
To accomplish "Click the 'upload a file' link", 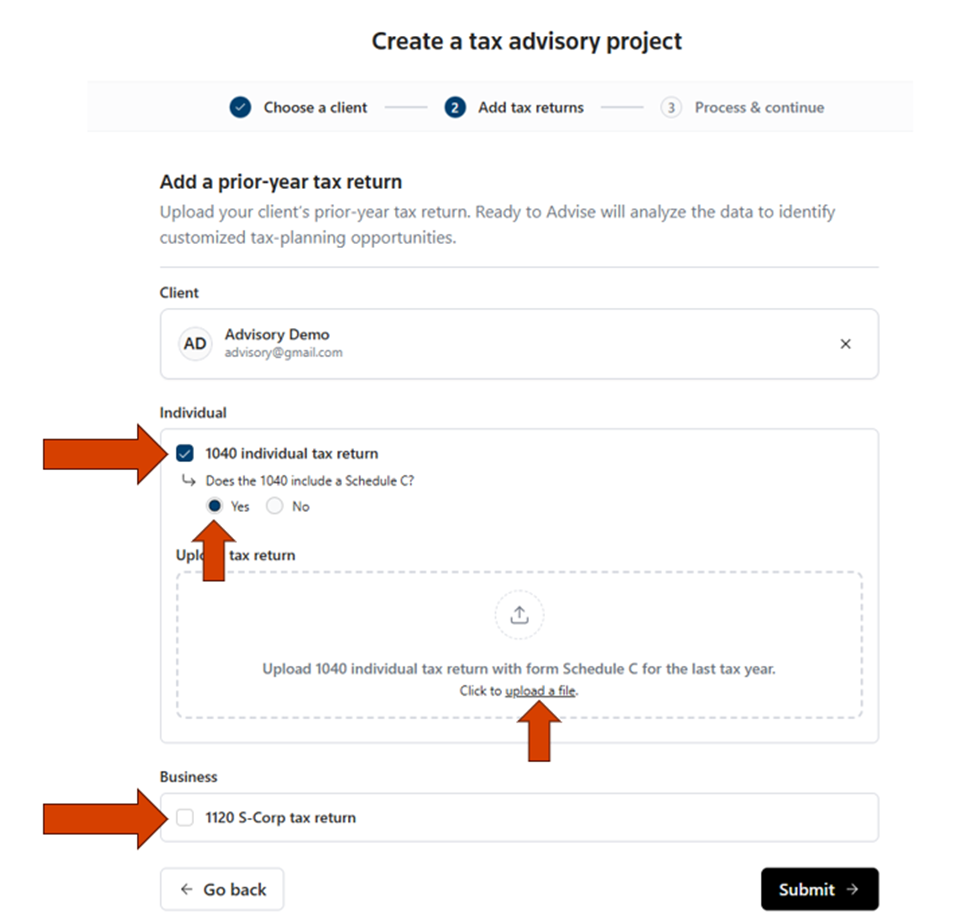I will point(541,691).
